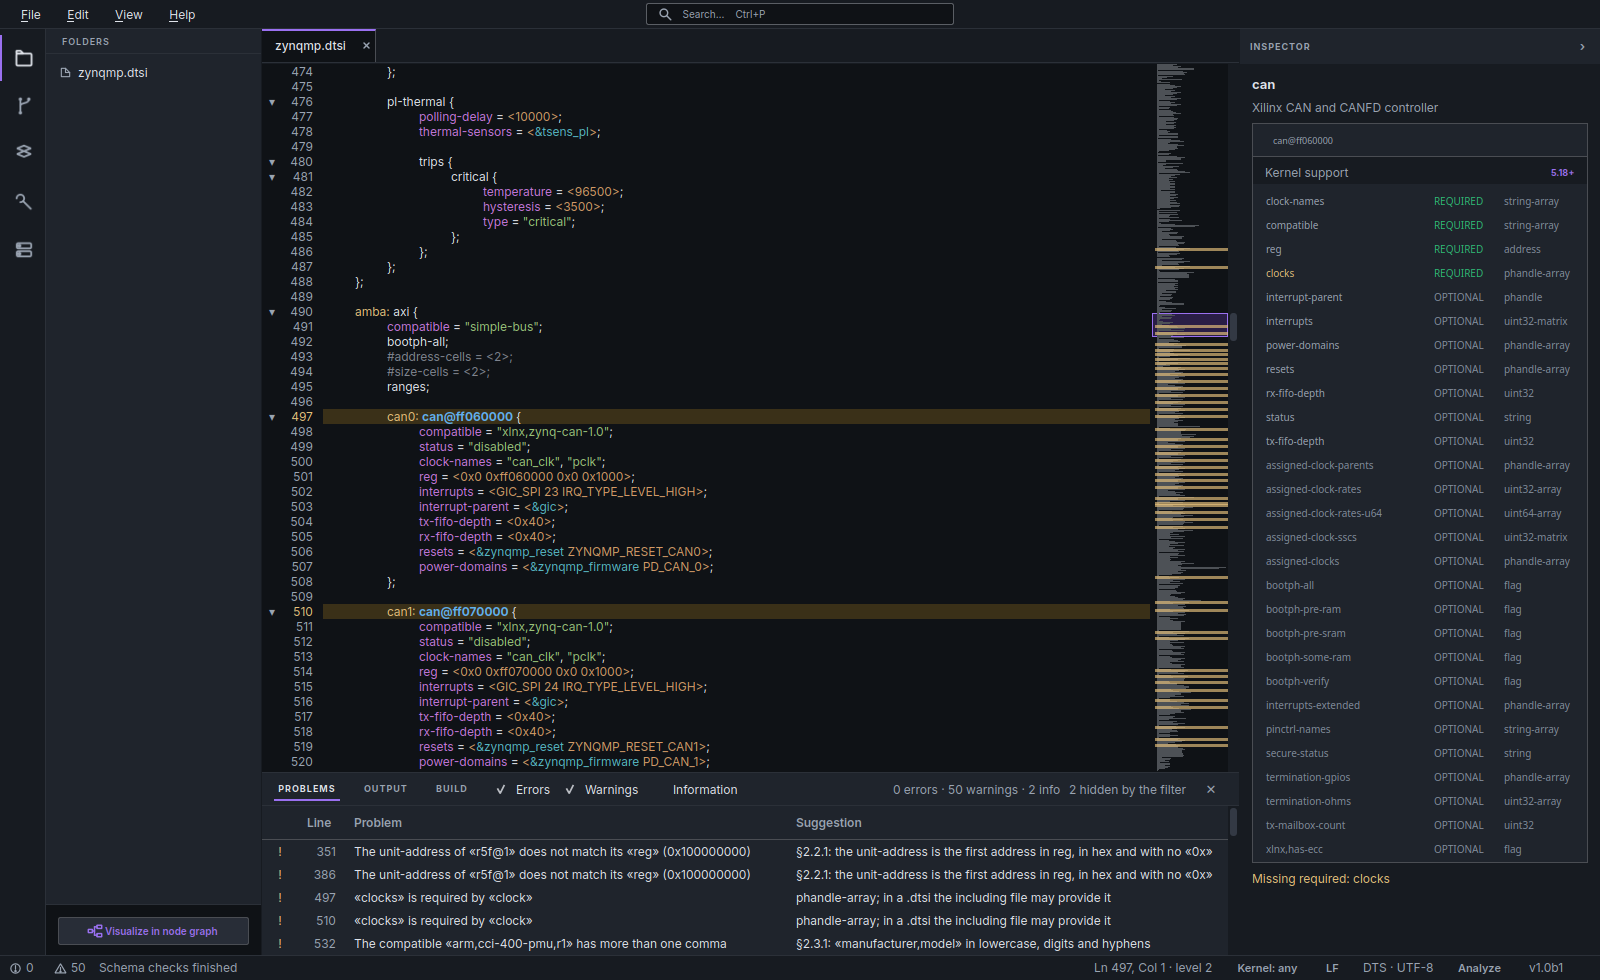Collapse the critical block at line 481
This screenshot has width=1600, height=980.
(x=272, y=177)
